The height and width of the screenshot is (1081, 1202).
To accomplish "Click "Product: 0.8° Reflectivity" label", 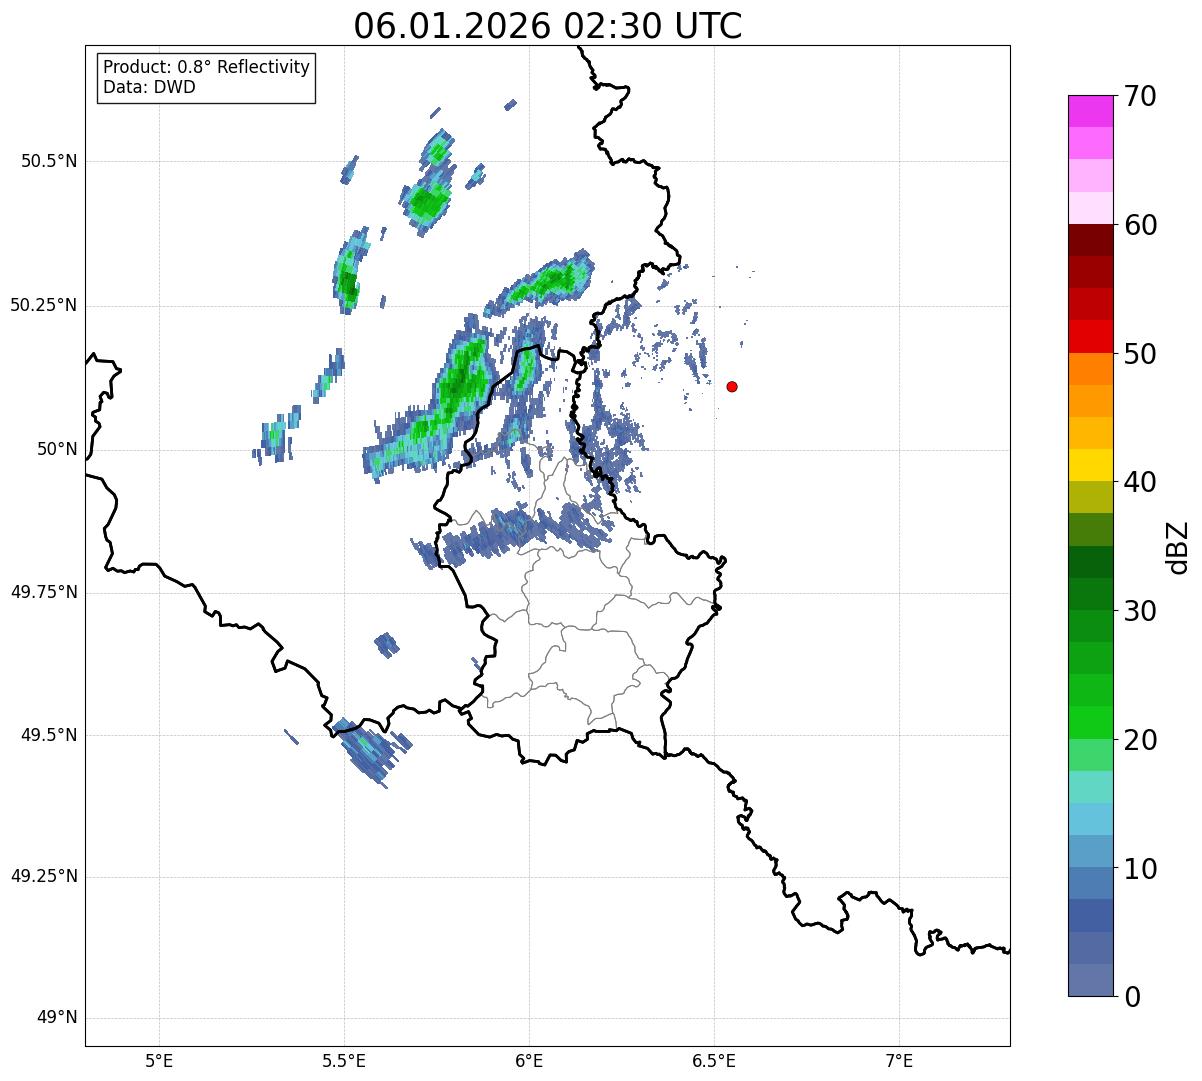I will [207, 67].
